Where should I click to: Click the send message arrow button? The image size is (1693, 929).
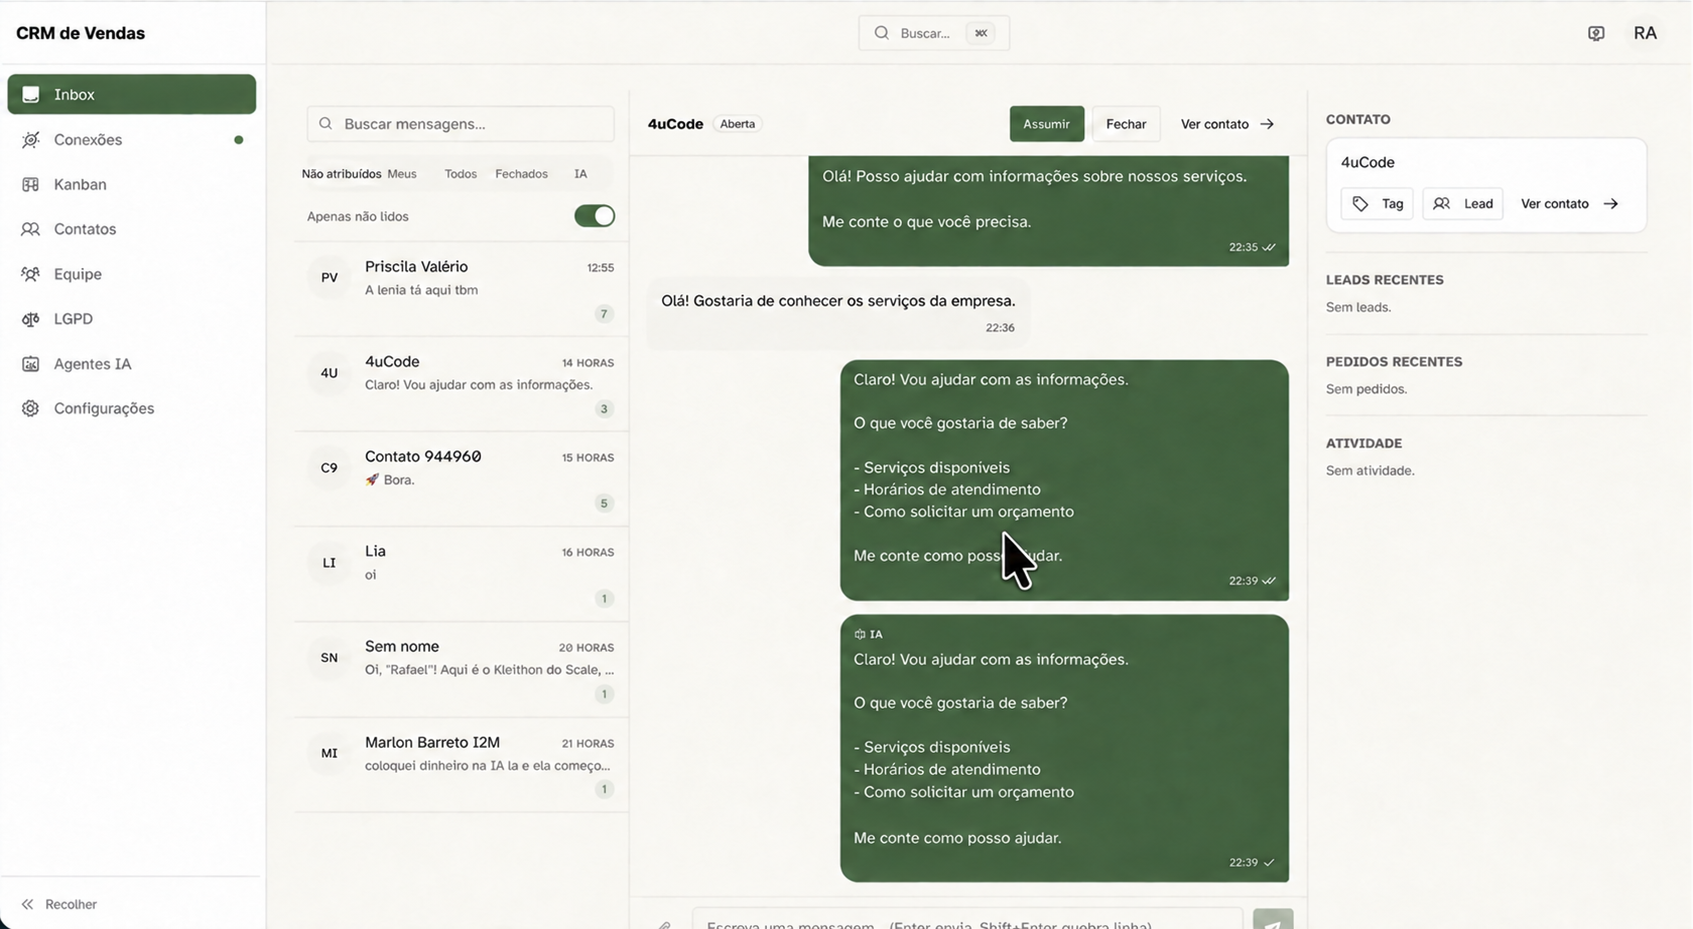(1273, 920)
